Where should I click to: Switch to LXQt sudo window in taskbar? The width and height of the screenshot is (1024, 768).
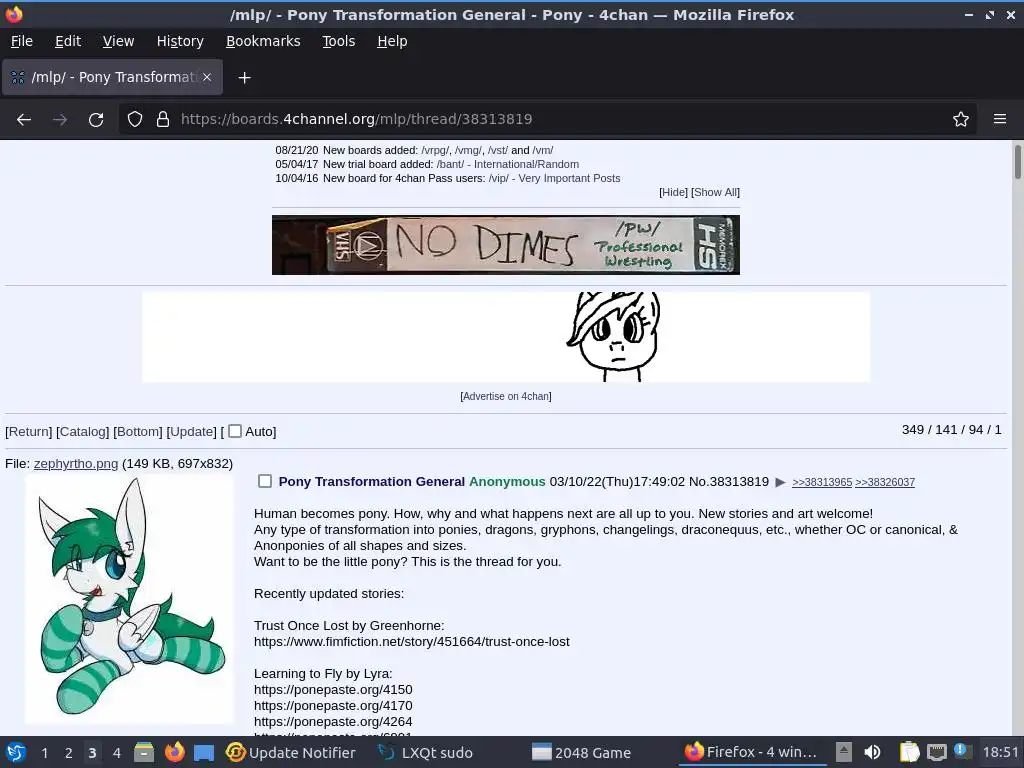pyautogui.click(x=428, y=752)
